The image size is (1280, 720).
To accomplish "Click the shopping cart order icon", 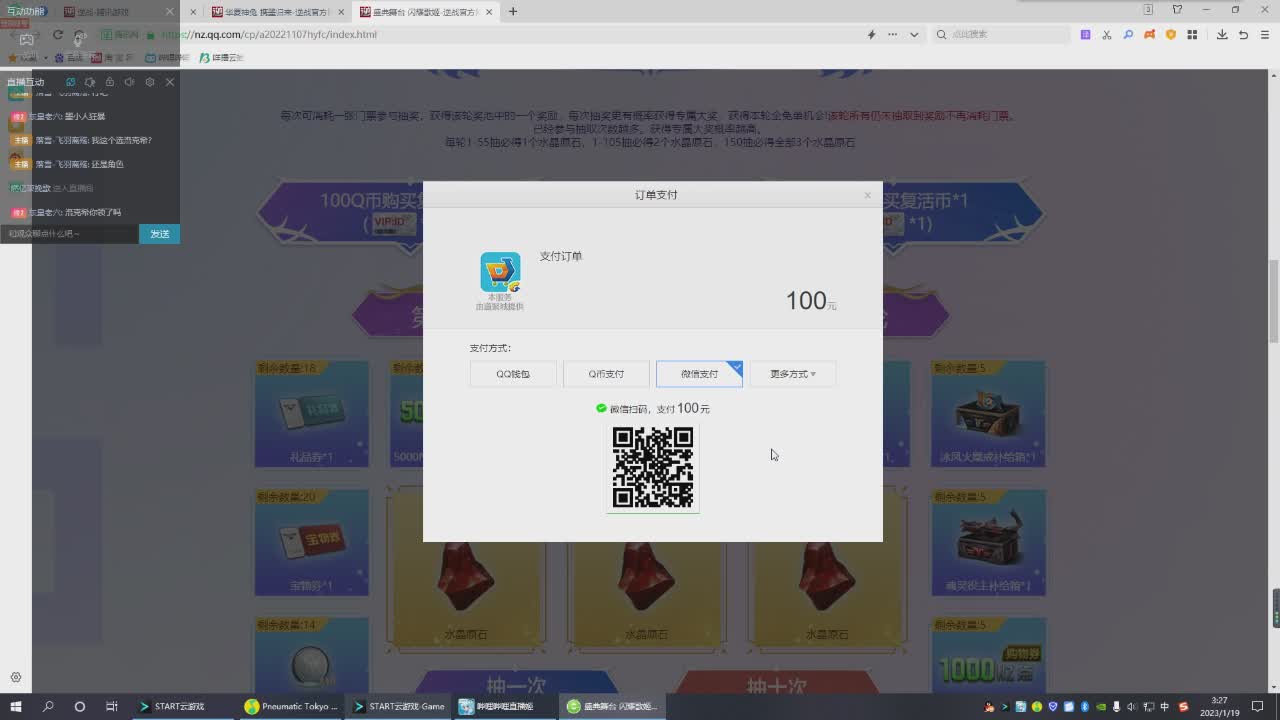I will tap(500, 272).
